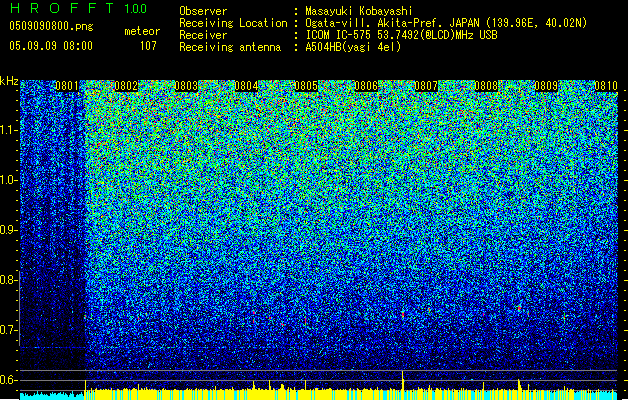
Task: Click the 'meteor' label
Action: 142,31
